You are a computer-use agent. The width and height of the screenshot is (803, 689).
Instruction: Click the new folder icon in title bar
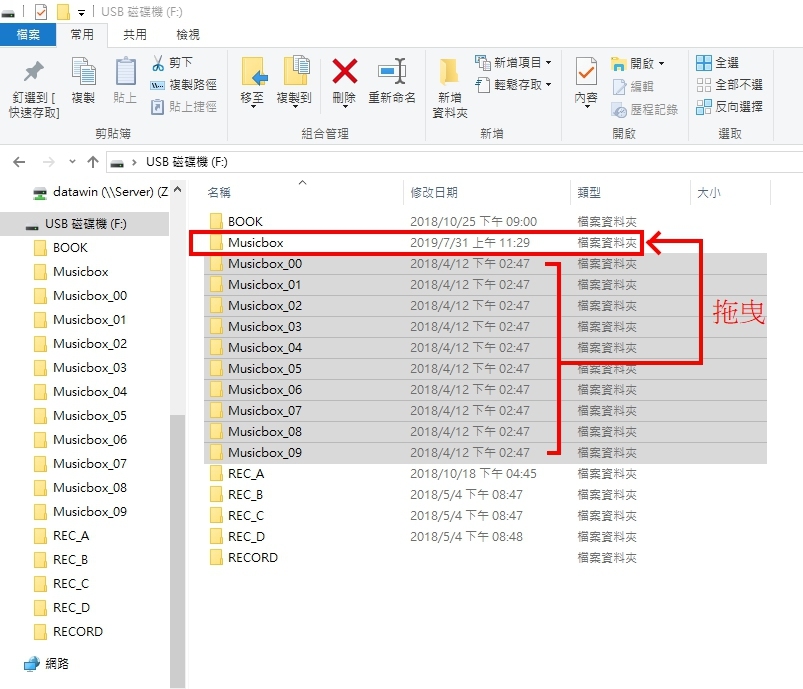pos(63,11)
